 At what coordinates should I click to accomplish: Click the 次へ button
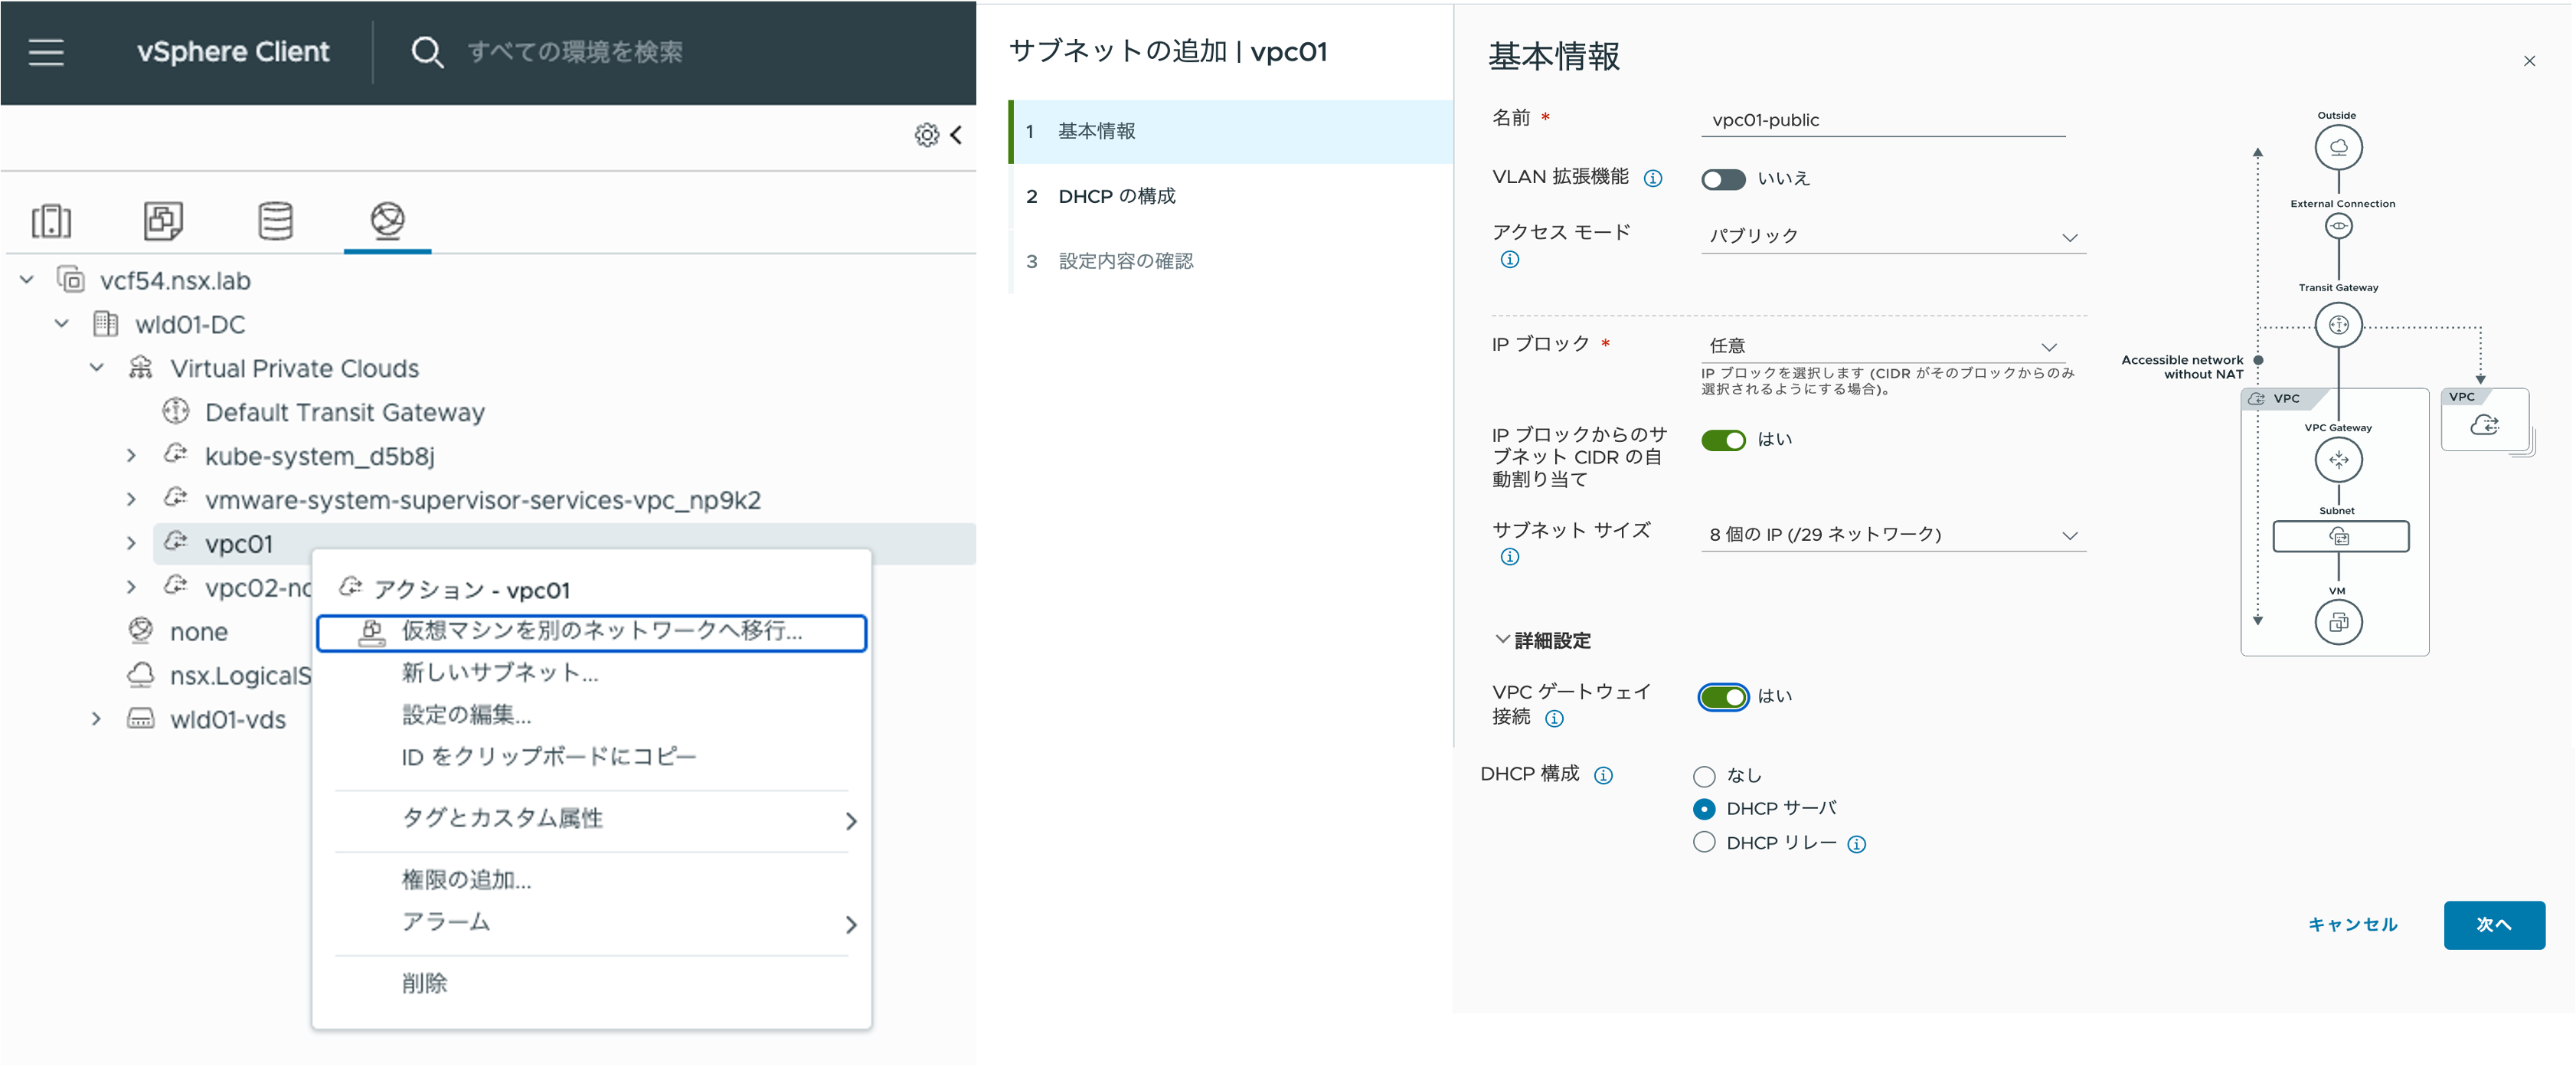tap(2494, 925)
